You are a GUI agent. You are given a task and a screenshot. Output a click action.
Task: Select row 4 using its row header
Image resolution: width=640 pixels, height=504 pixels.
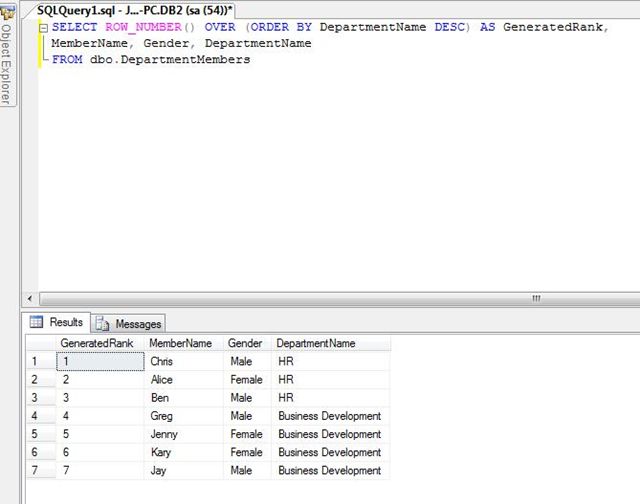point(40,416)
